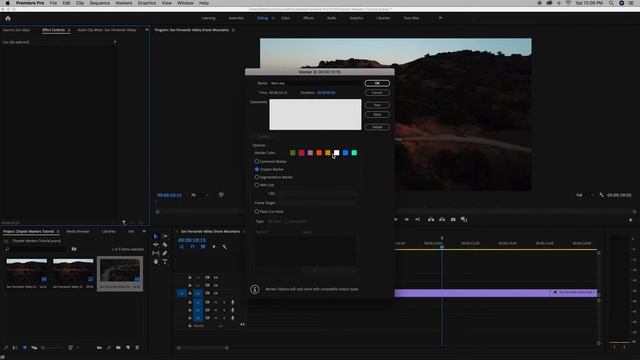Select the Track Select Forward tool
The height and width of the screenshot is (360, 640).
tap(165, 236)
